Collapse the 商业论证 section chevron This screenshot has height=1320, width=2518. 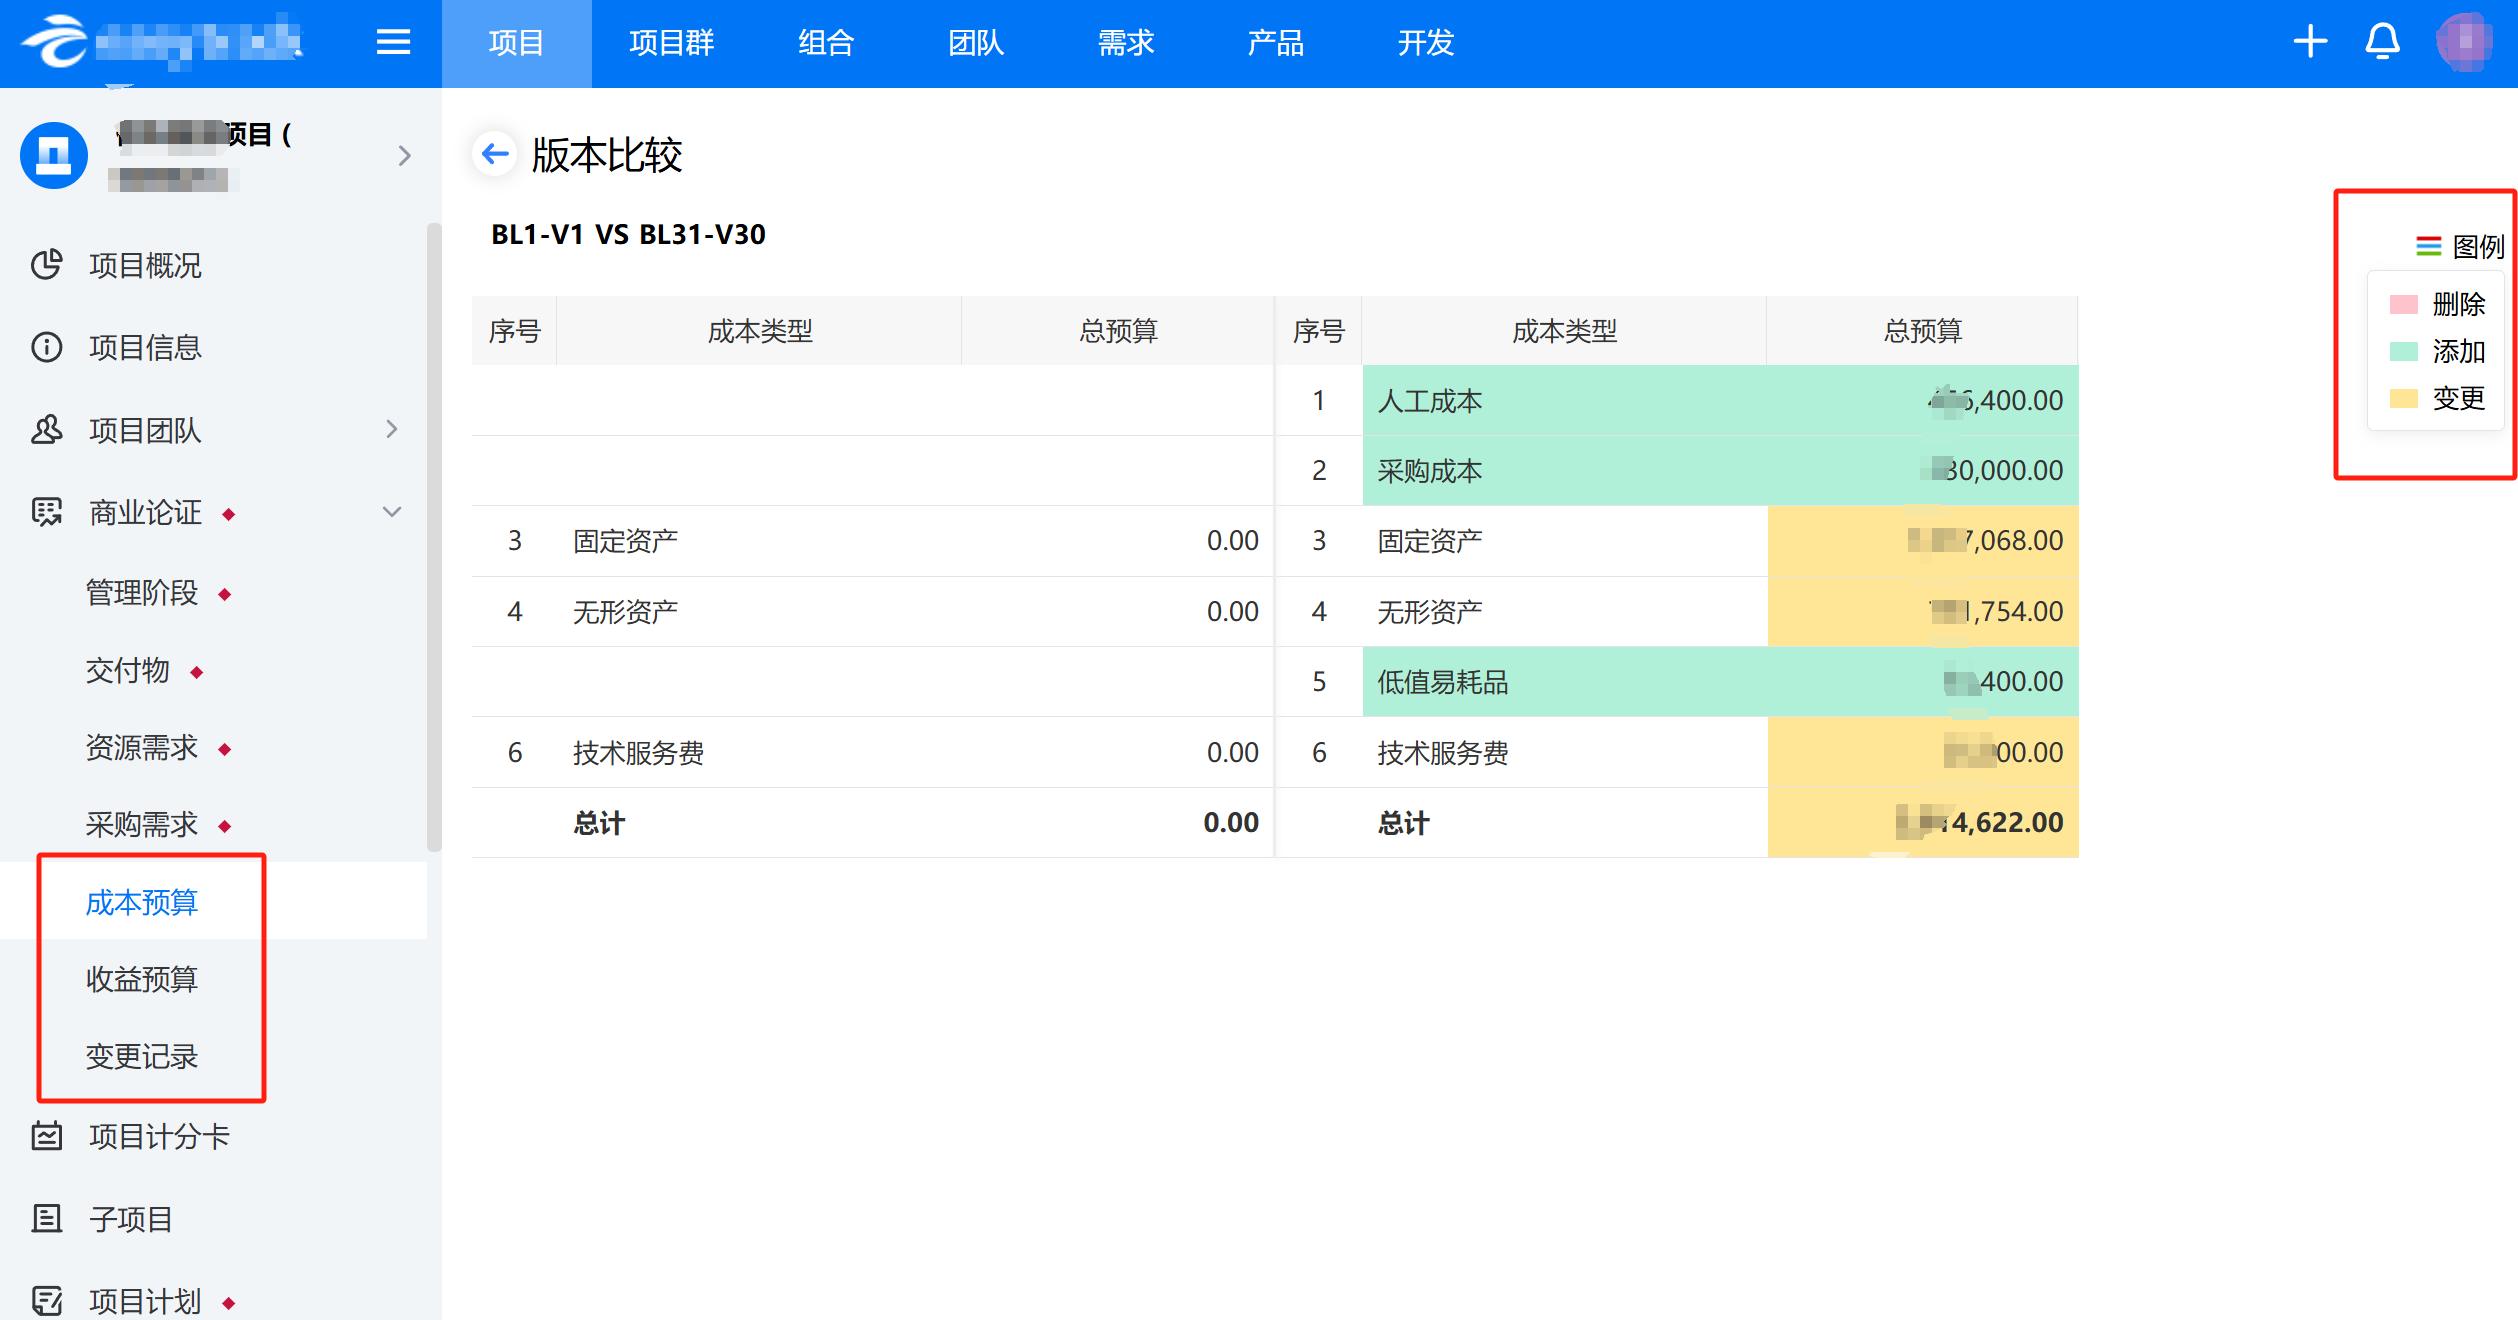(x=392, y=512)
